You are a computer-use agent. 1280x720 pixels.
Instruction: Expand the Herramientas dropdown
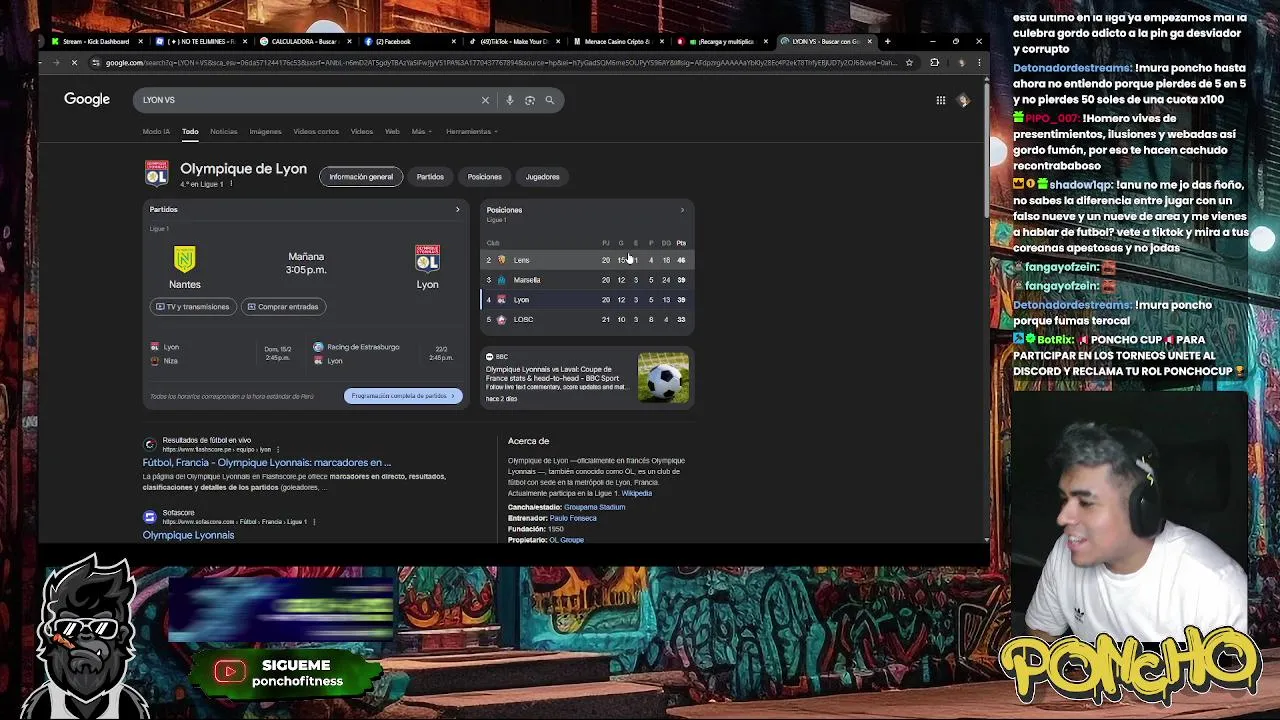click(472, 131)
